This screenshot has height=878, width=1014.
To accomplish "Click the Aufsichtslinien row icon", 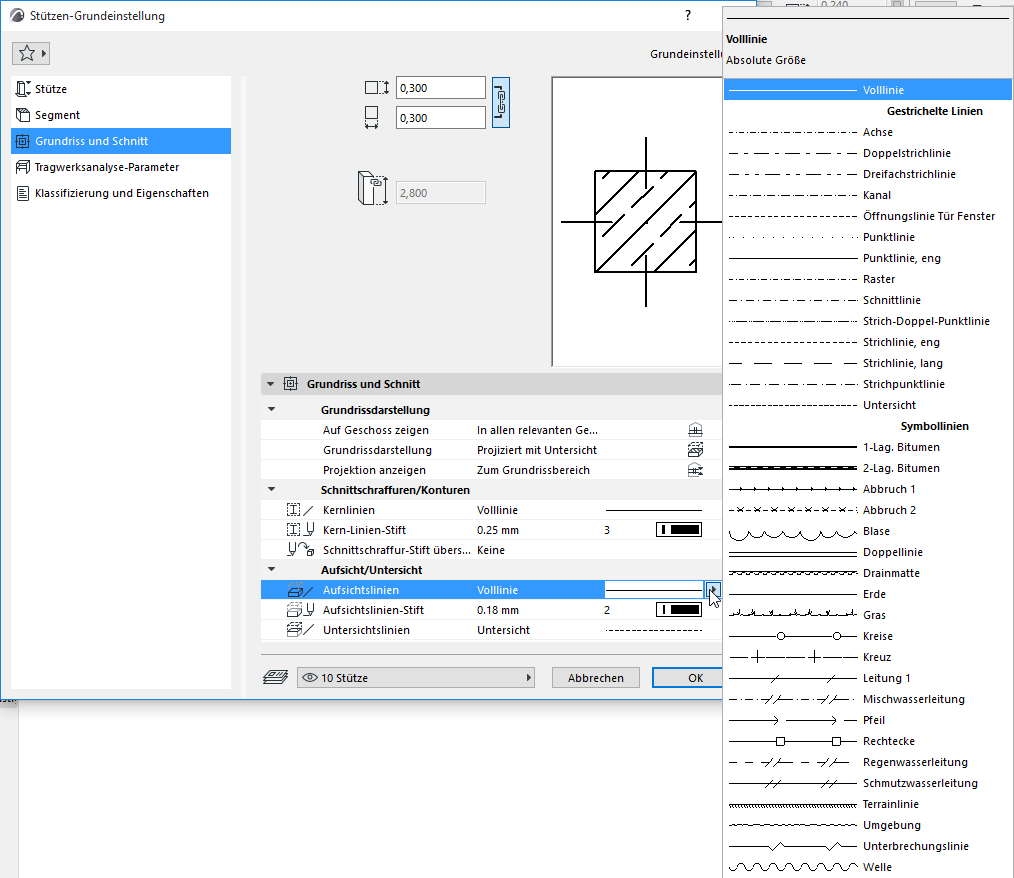I will point(300,590).
